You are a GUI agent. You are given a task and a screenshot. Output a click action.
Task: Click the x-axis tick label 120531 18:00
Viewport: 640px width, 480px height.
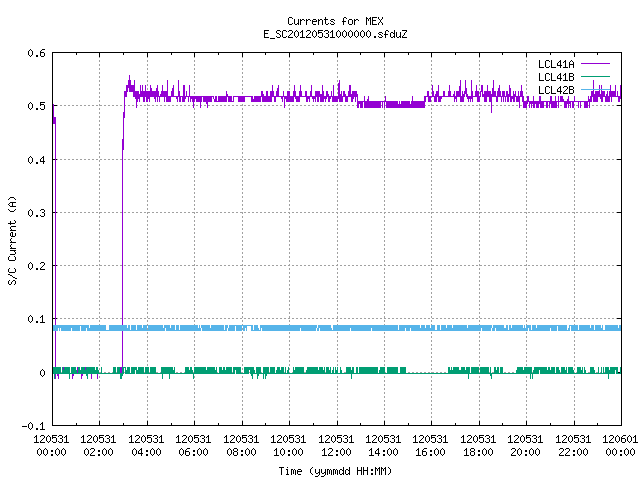tap(478, 446)
